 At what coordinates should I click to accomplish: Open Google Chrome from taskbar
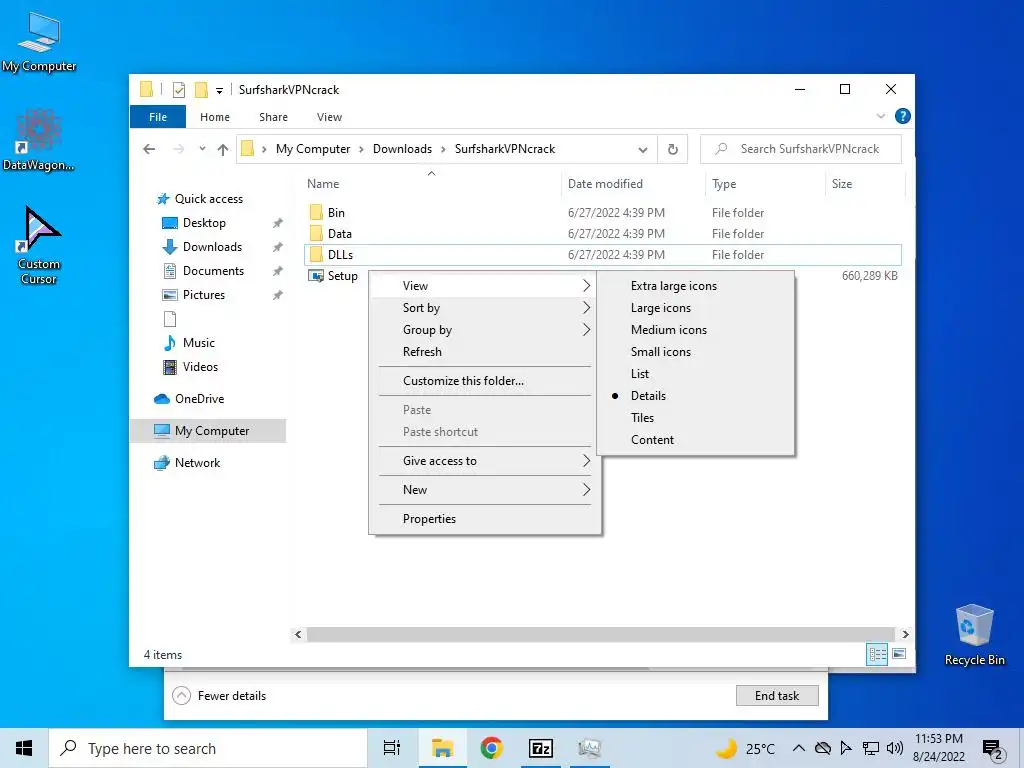pyautogui.click(x=491, y=748)
